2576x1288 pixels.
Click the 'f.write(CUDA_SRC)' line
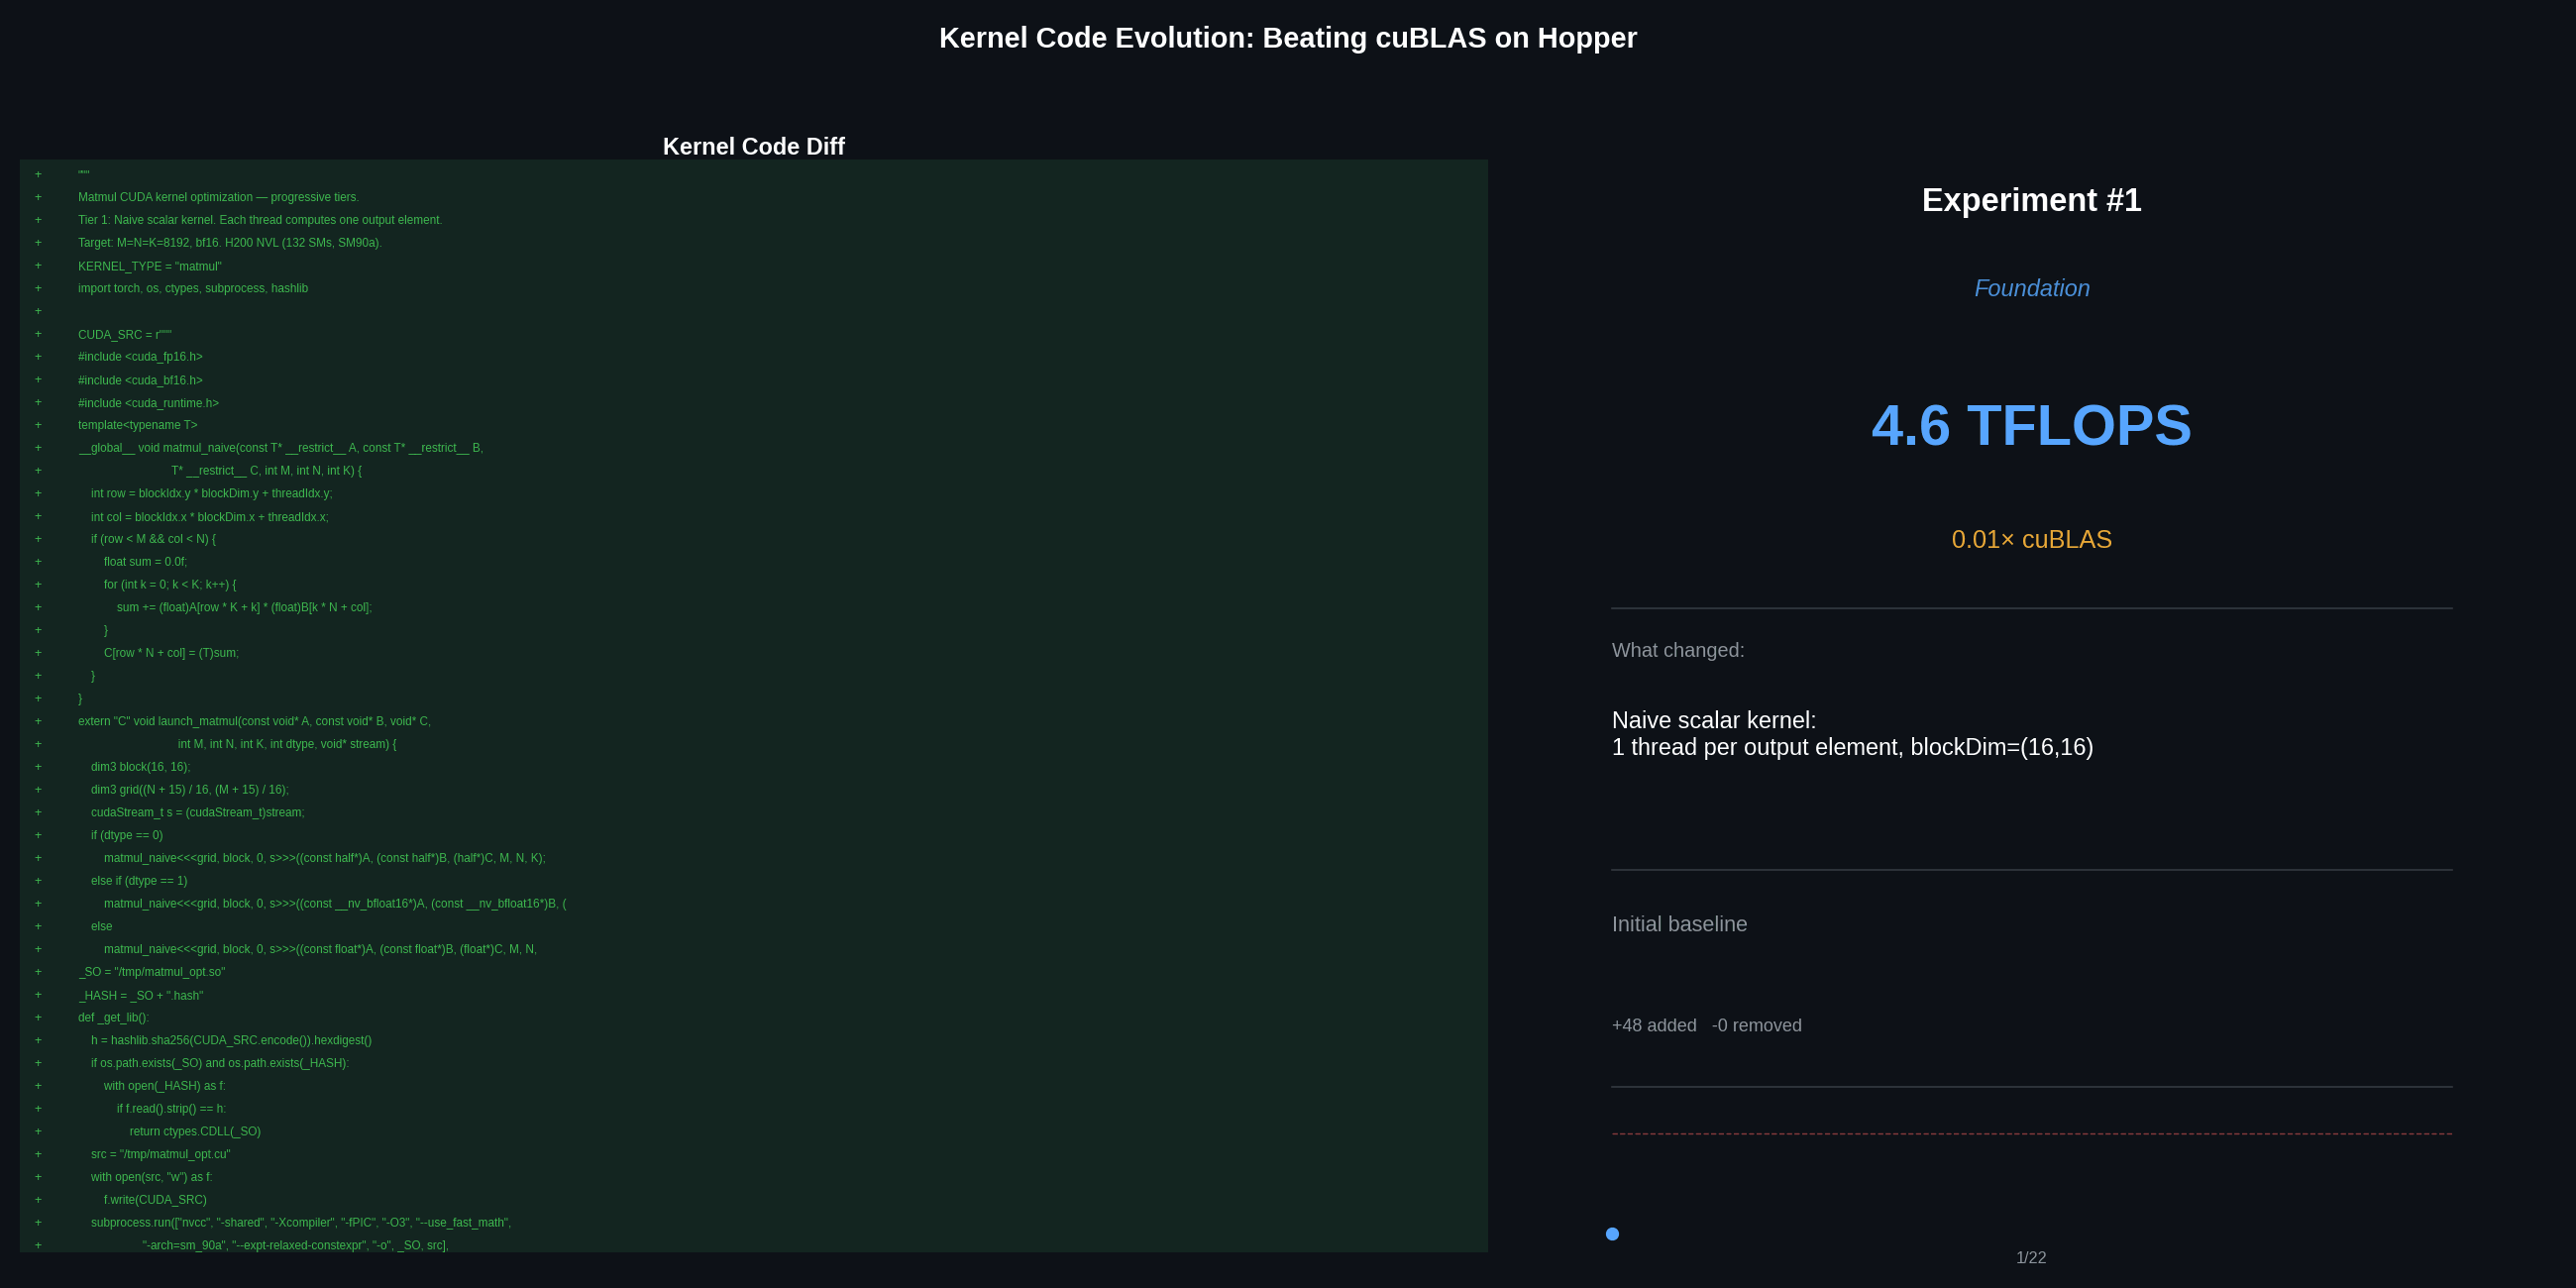[155, 1200]
